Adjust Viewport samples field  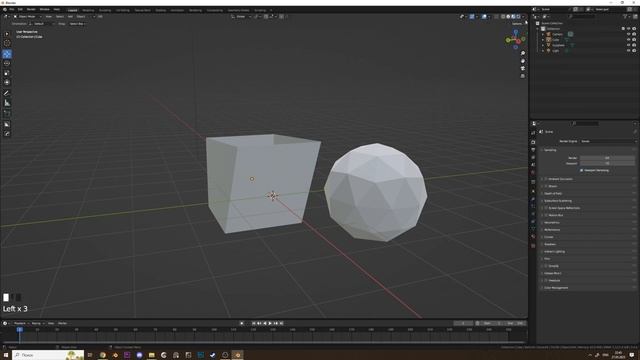[x=607, y=163]
